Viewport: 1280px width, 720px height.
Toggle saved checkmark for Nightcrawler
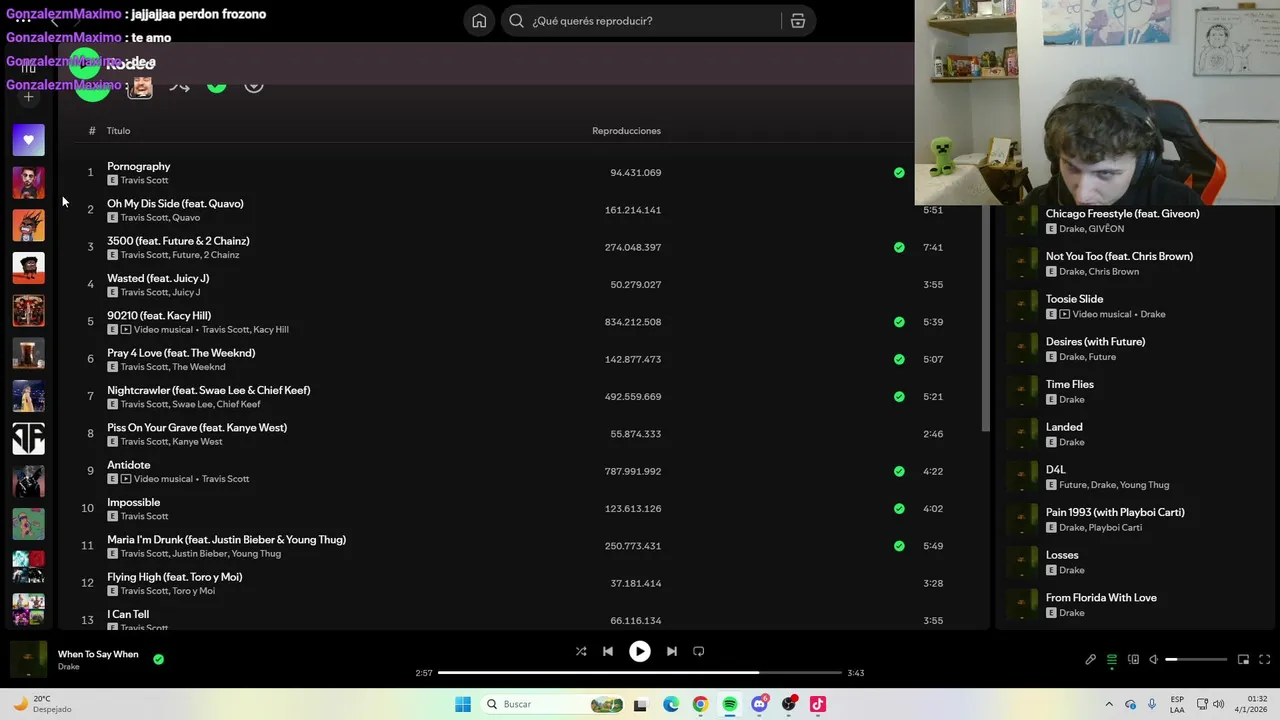click(899, 397)
